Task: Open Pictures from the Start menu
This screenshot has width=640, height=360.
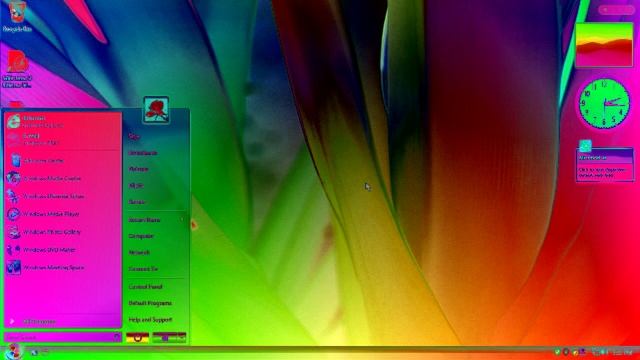Action: [x=138, y=169]
